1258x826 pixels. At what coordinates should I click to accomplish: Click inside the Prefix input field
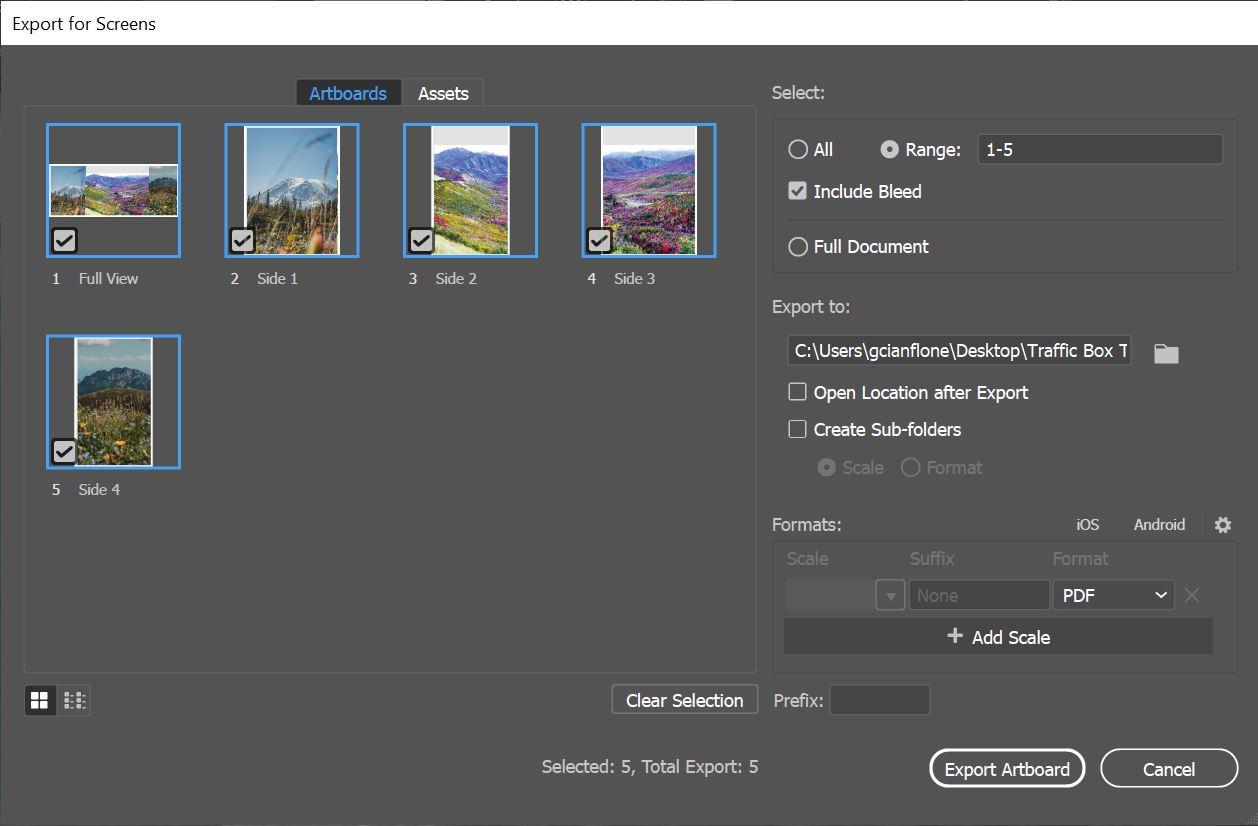tap(879, 700)
